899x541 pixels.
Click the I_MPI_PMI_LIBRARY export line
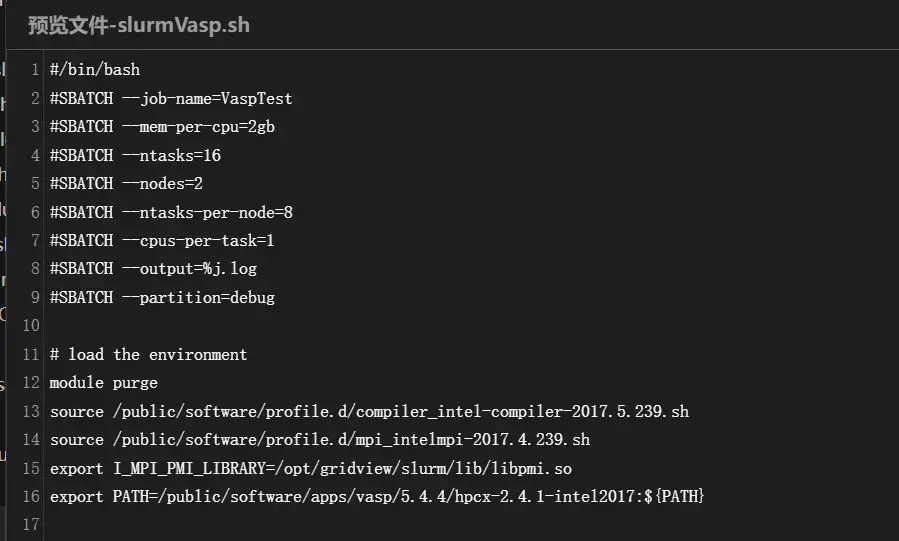tap(311, 468)
